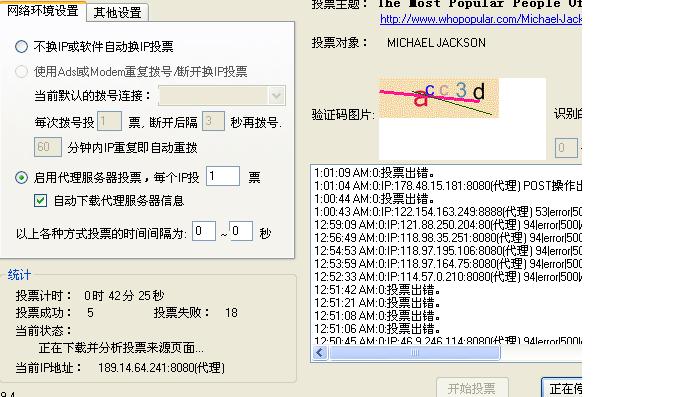Click the 正在停 button at bottom right
The height and width of the screenshot is (397, 683).
click(x=562, y=387)
